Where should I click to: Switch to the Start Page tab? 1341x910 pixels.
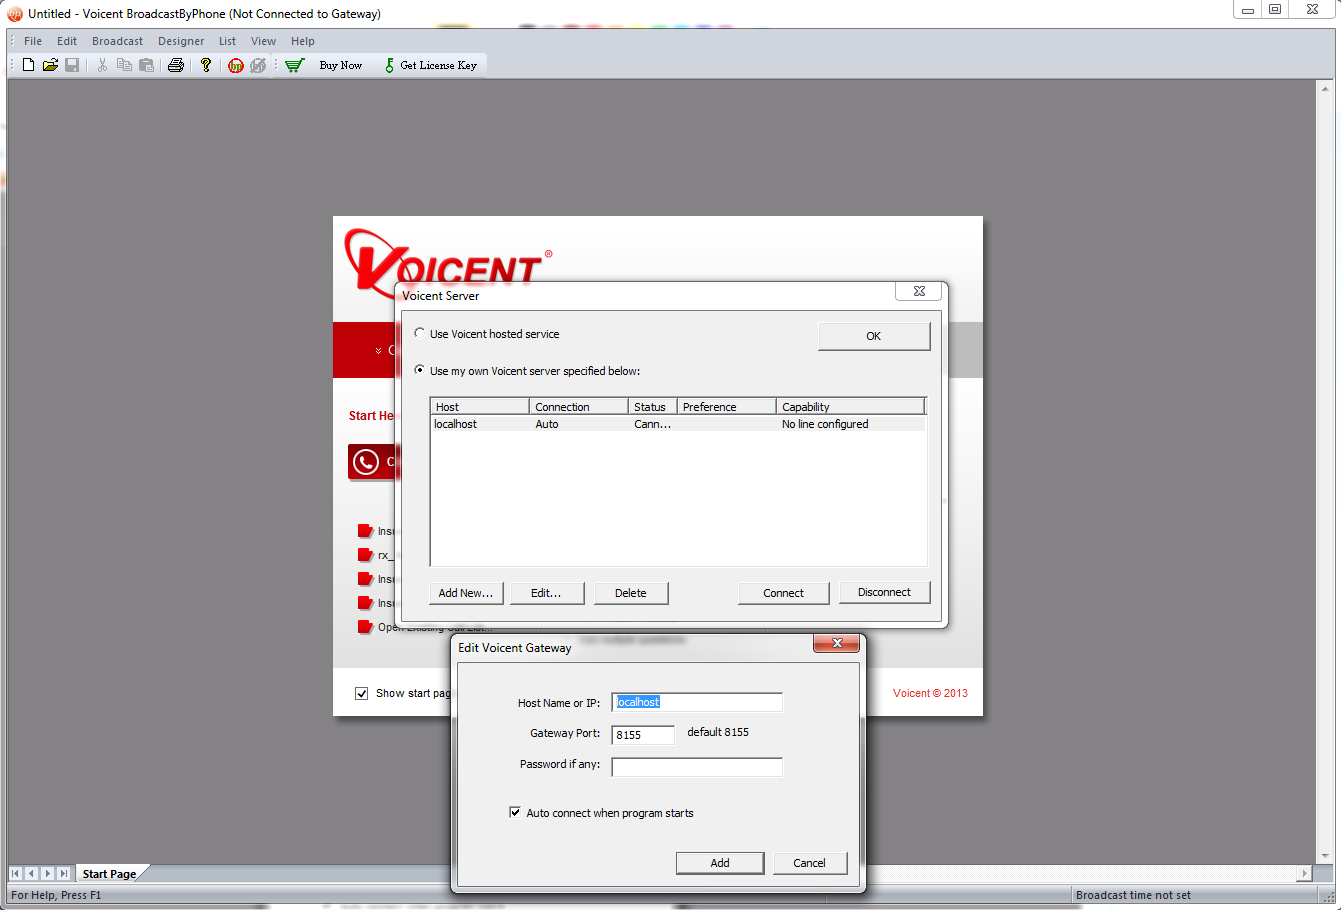(x=109, y=874)
